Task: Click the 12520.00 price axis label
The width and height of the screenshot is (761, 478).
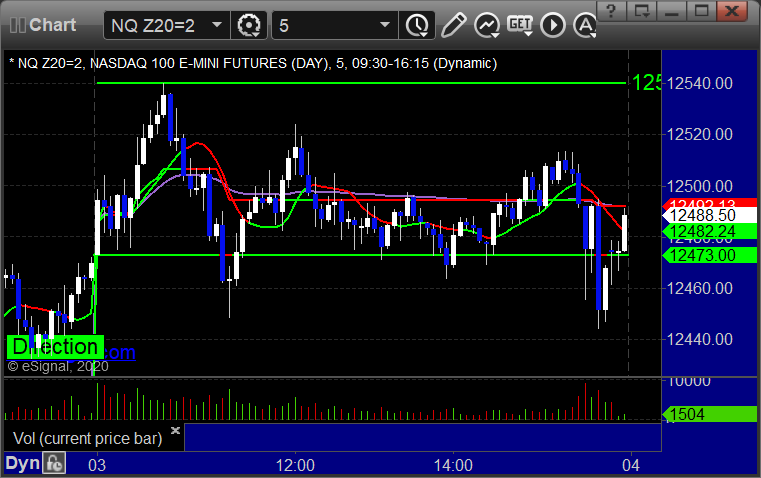Action: [700, 134]
